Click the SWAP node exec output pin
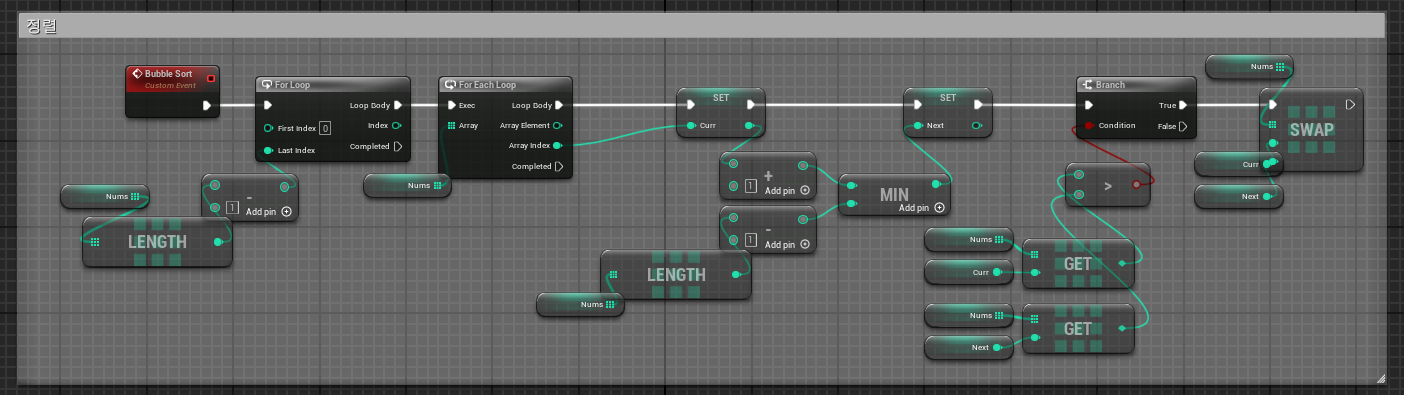This screenshot has width=1404, height=395. tap(1350, 104)
